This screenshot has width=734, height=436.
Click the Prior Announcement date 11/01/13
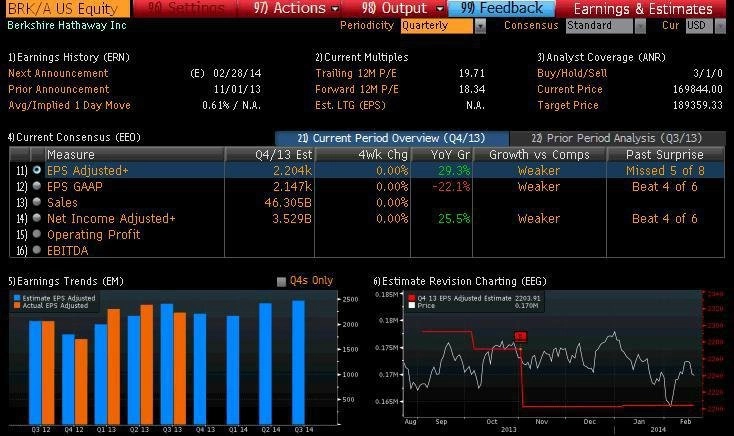237,89
